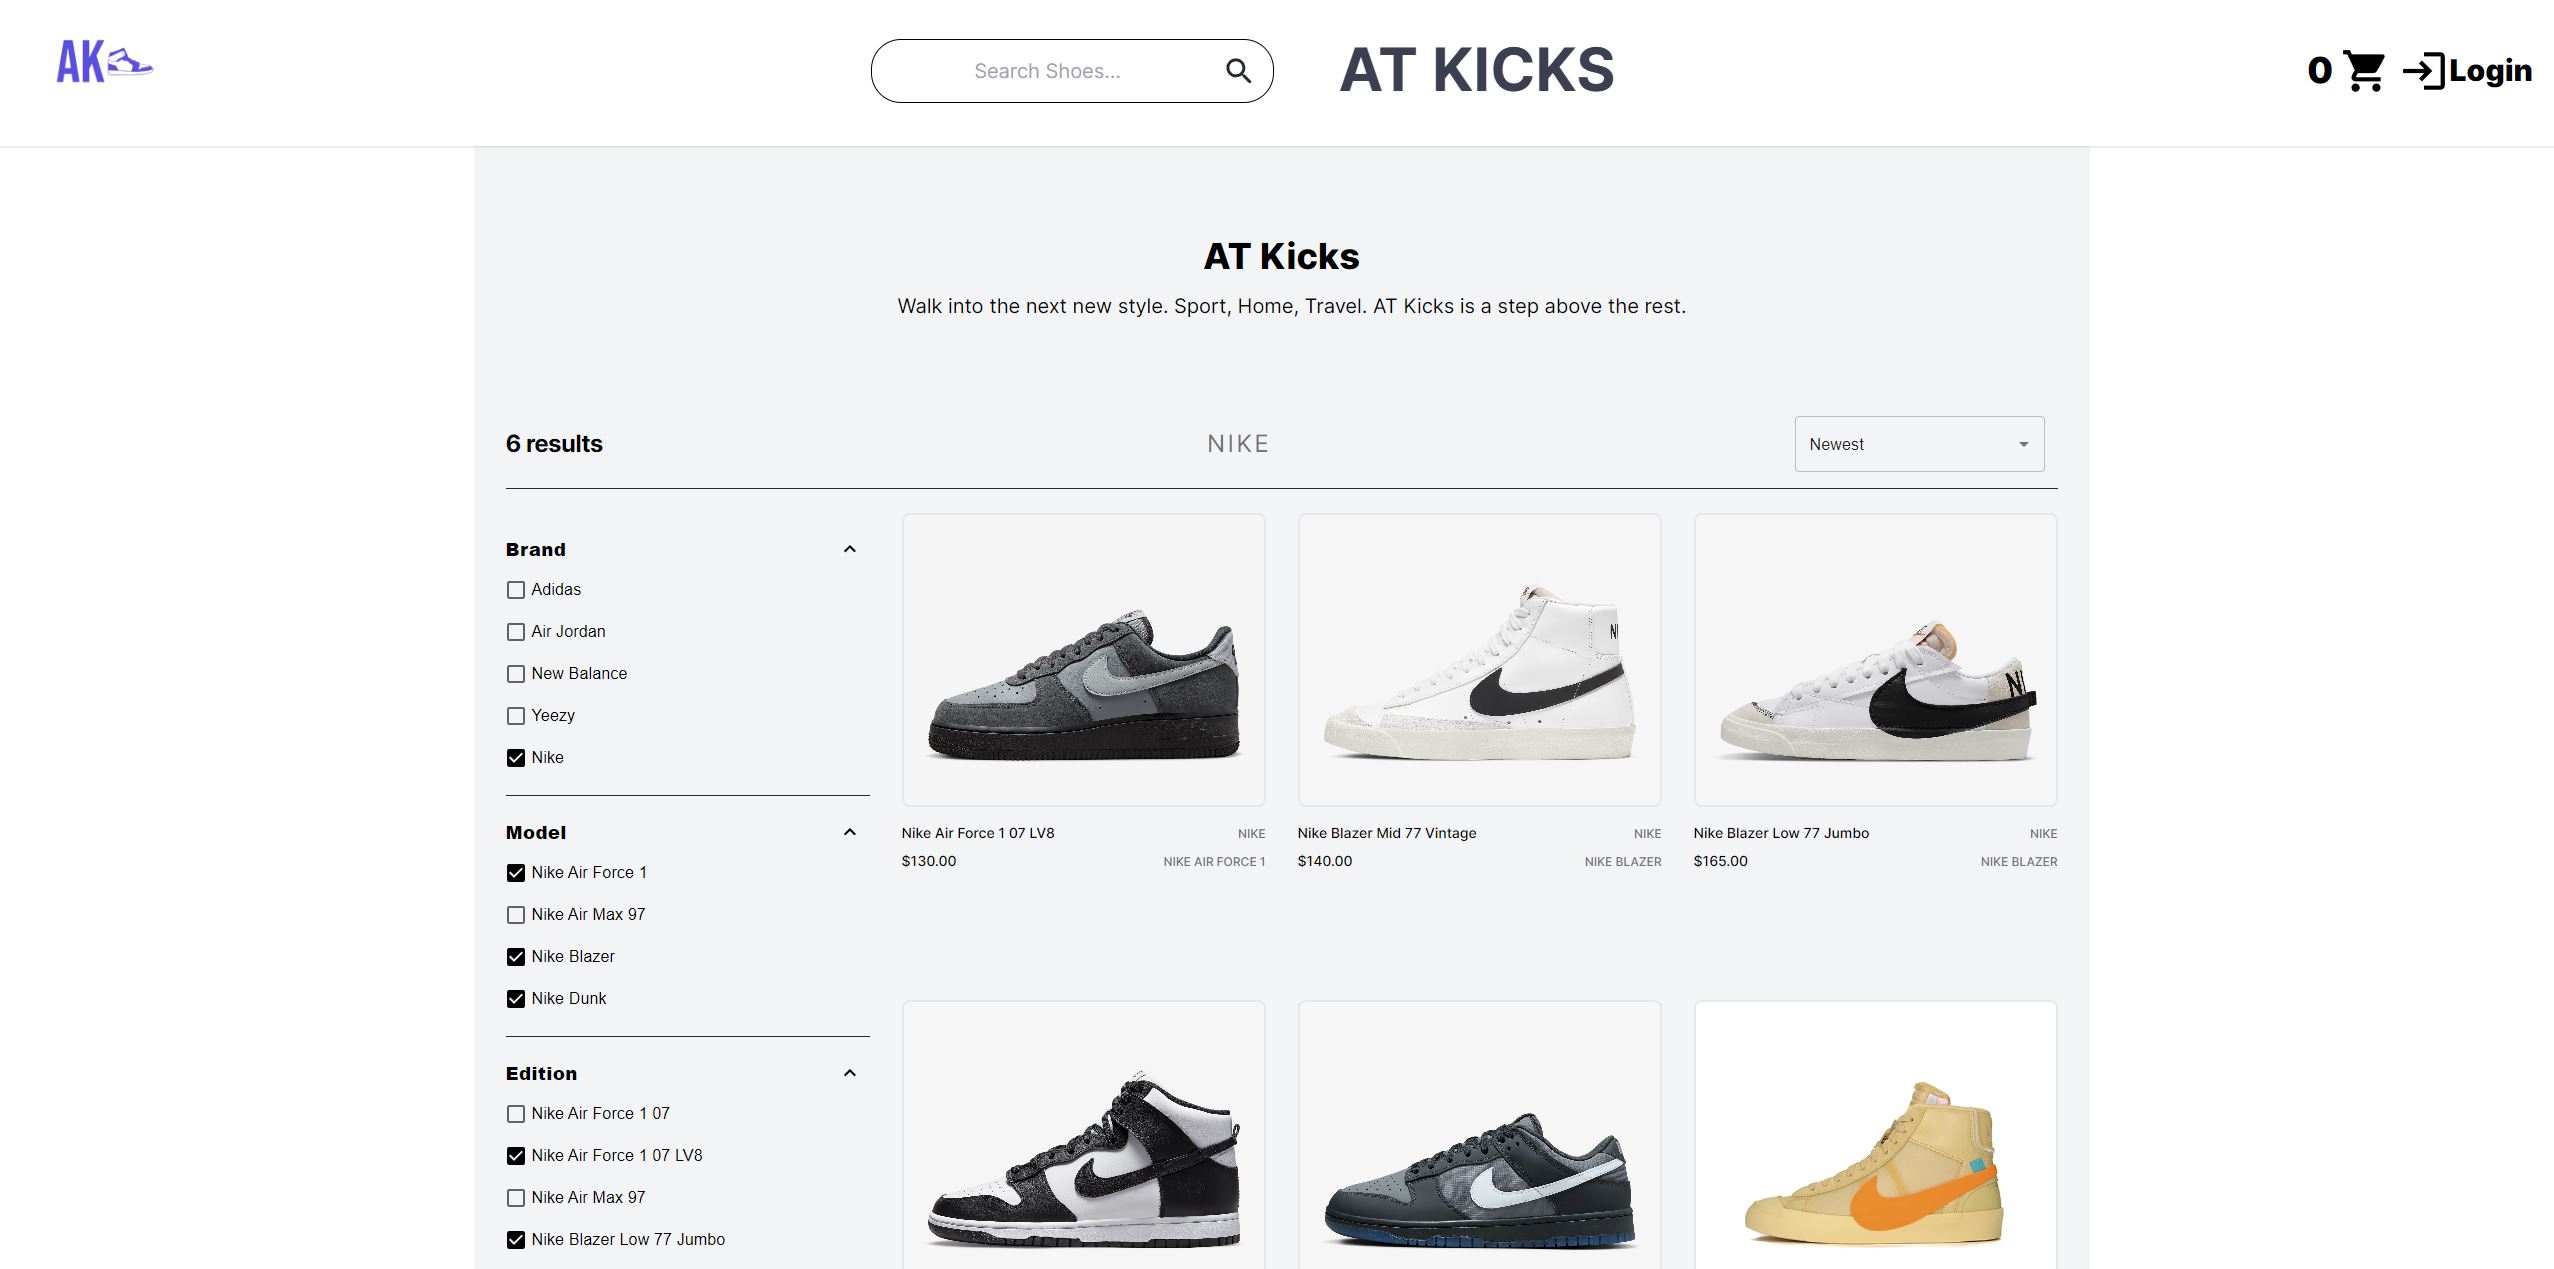The image size is (2554, 1269).
Task: Enable the Nike Air Max 97 model filter
Action: pyautogui.click(x=516, y=915)
